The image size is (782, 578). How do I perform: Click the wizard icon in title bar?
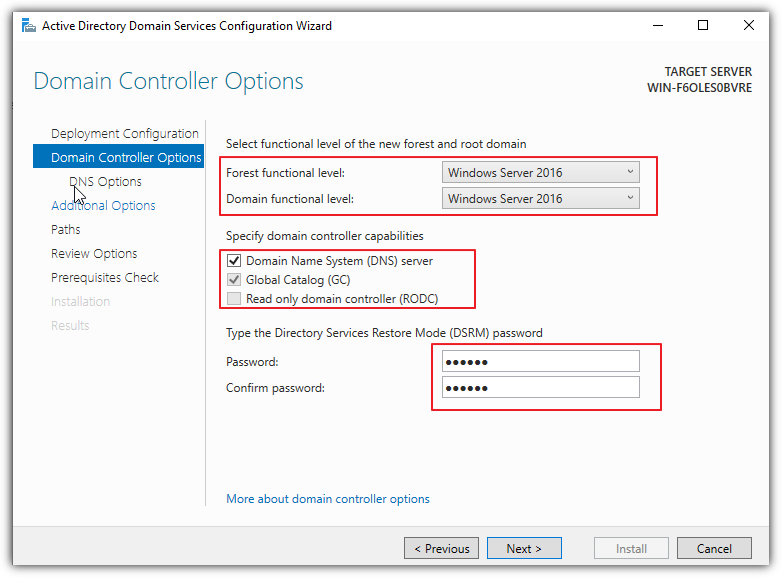pyautogui.click(x=29, y=25)
